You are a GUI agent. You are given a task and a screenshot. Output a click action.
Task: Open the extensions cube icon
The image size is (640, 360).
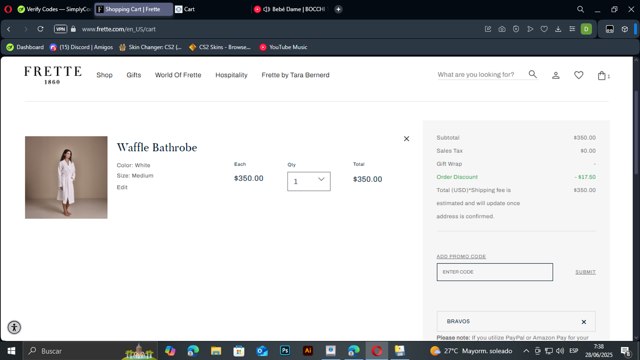[x=624, y=29]
